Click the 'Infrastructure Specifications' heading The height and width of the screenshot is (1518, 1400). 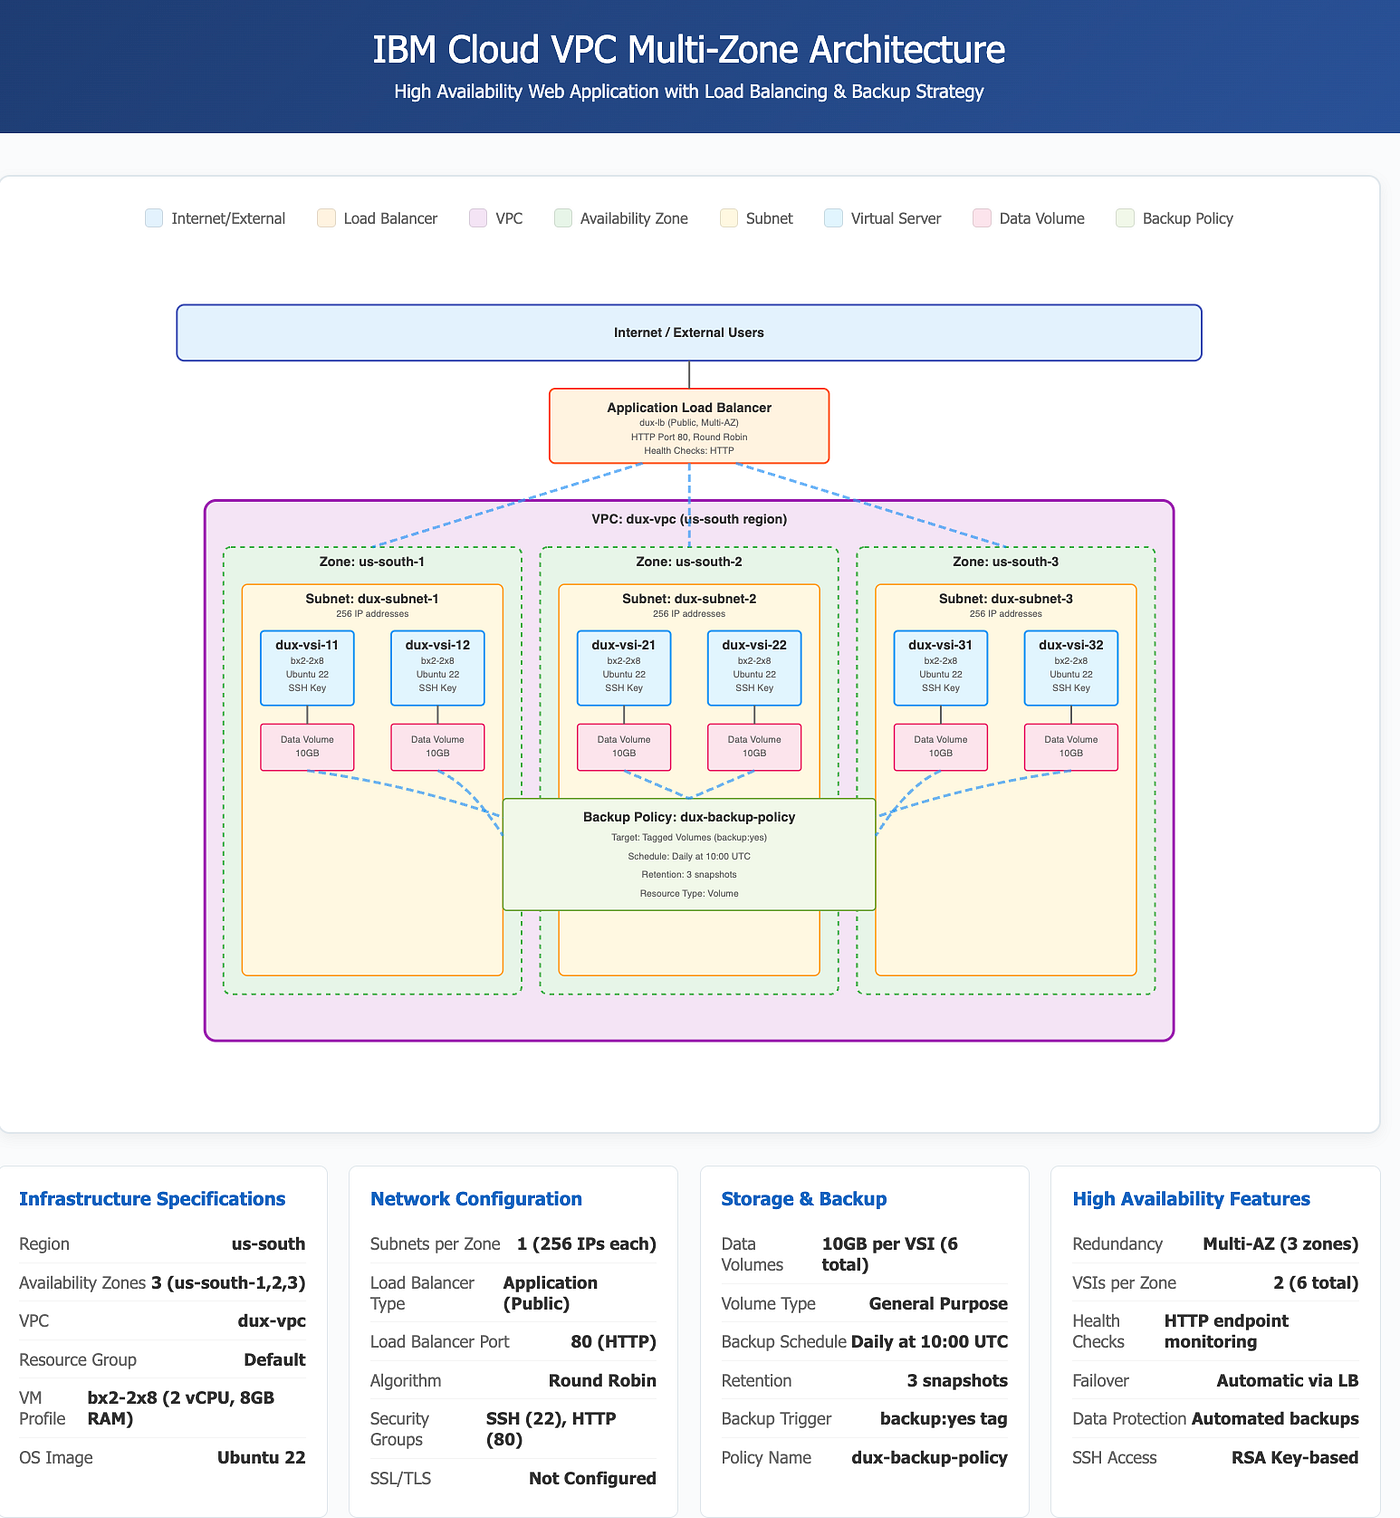[152, 1199]
